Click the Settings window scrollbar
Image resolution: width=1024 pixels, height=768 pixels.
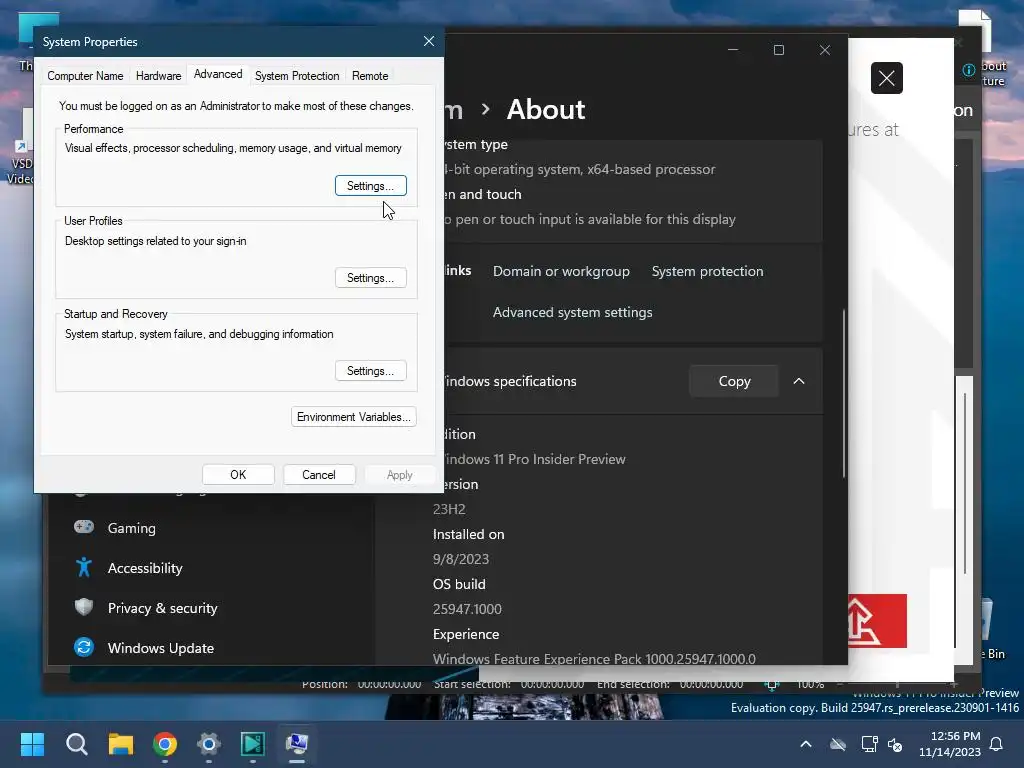tap(844, 394)
